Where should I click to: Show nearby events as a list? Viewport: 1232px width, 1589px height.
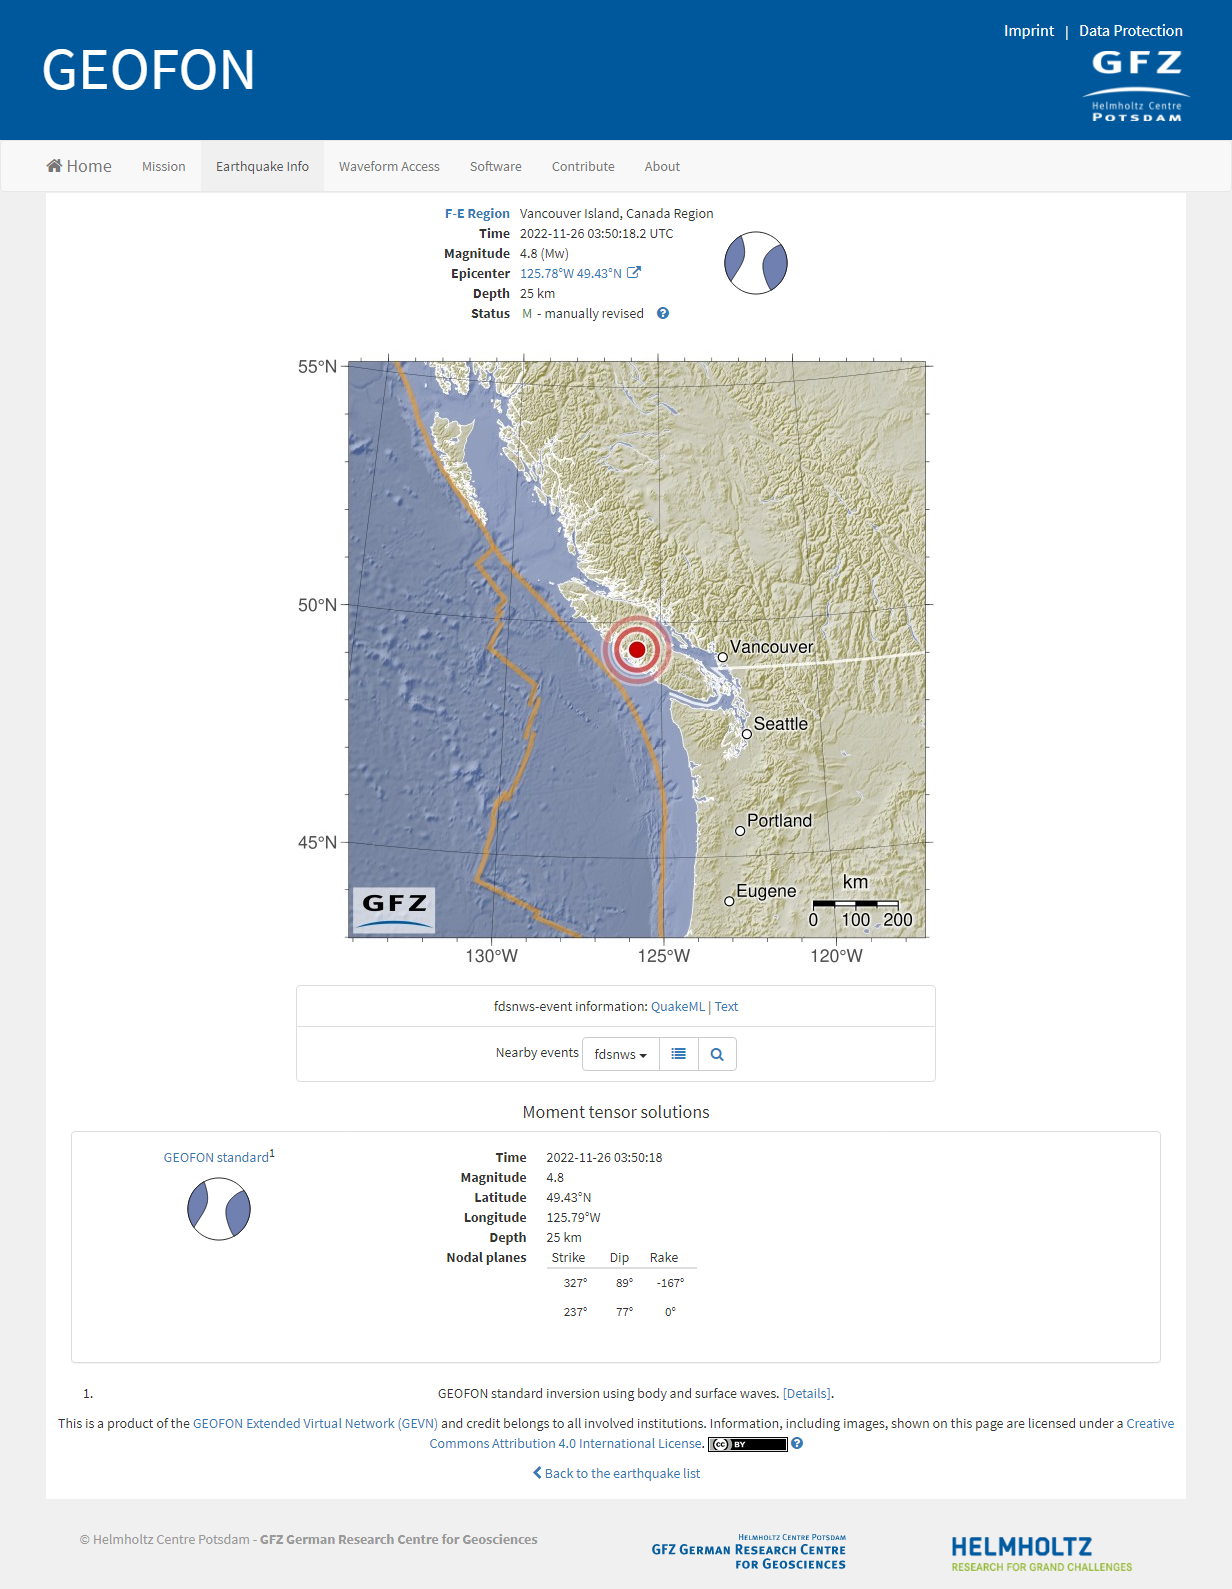pyautogui.click(x=679, y=1054)
